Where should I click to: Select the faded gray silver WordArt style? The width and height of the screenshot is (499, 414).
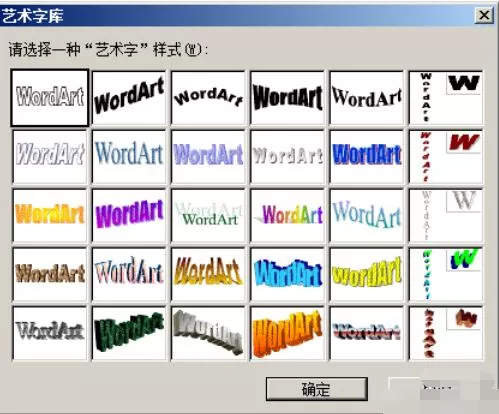pos(287,156)
